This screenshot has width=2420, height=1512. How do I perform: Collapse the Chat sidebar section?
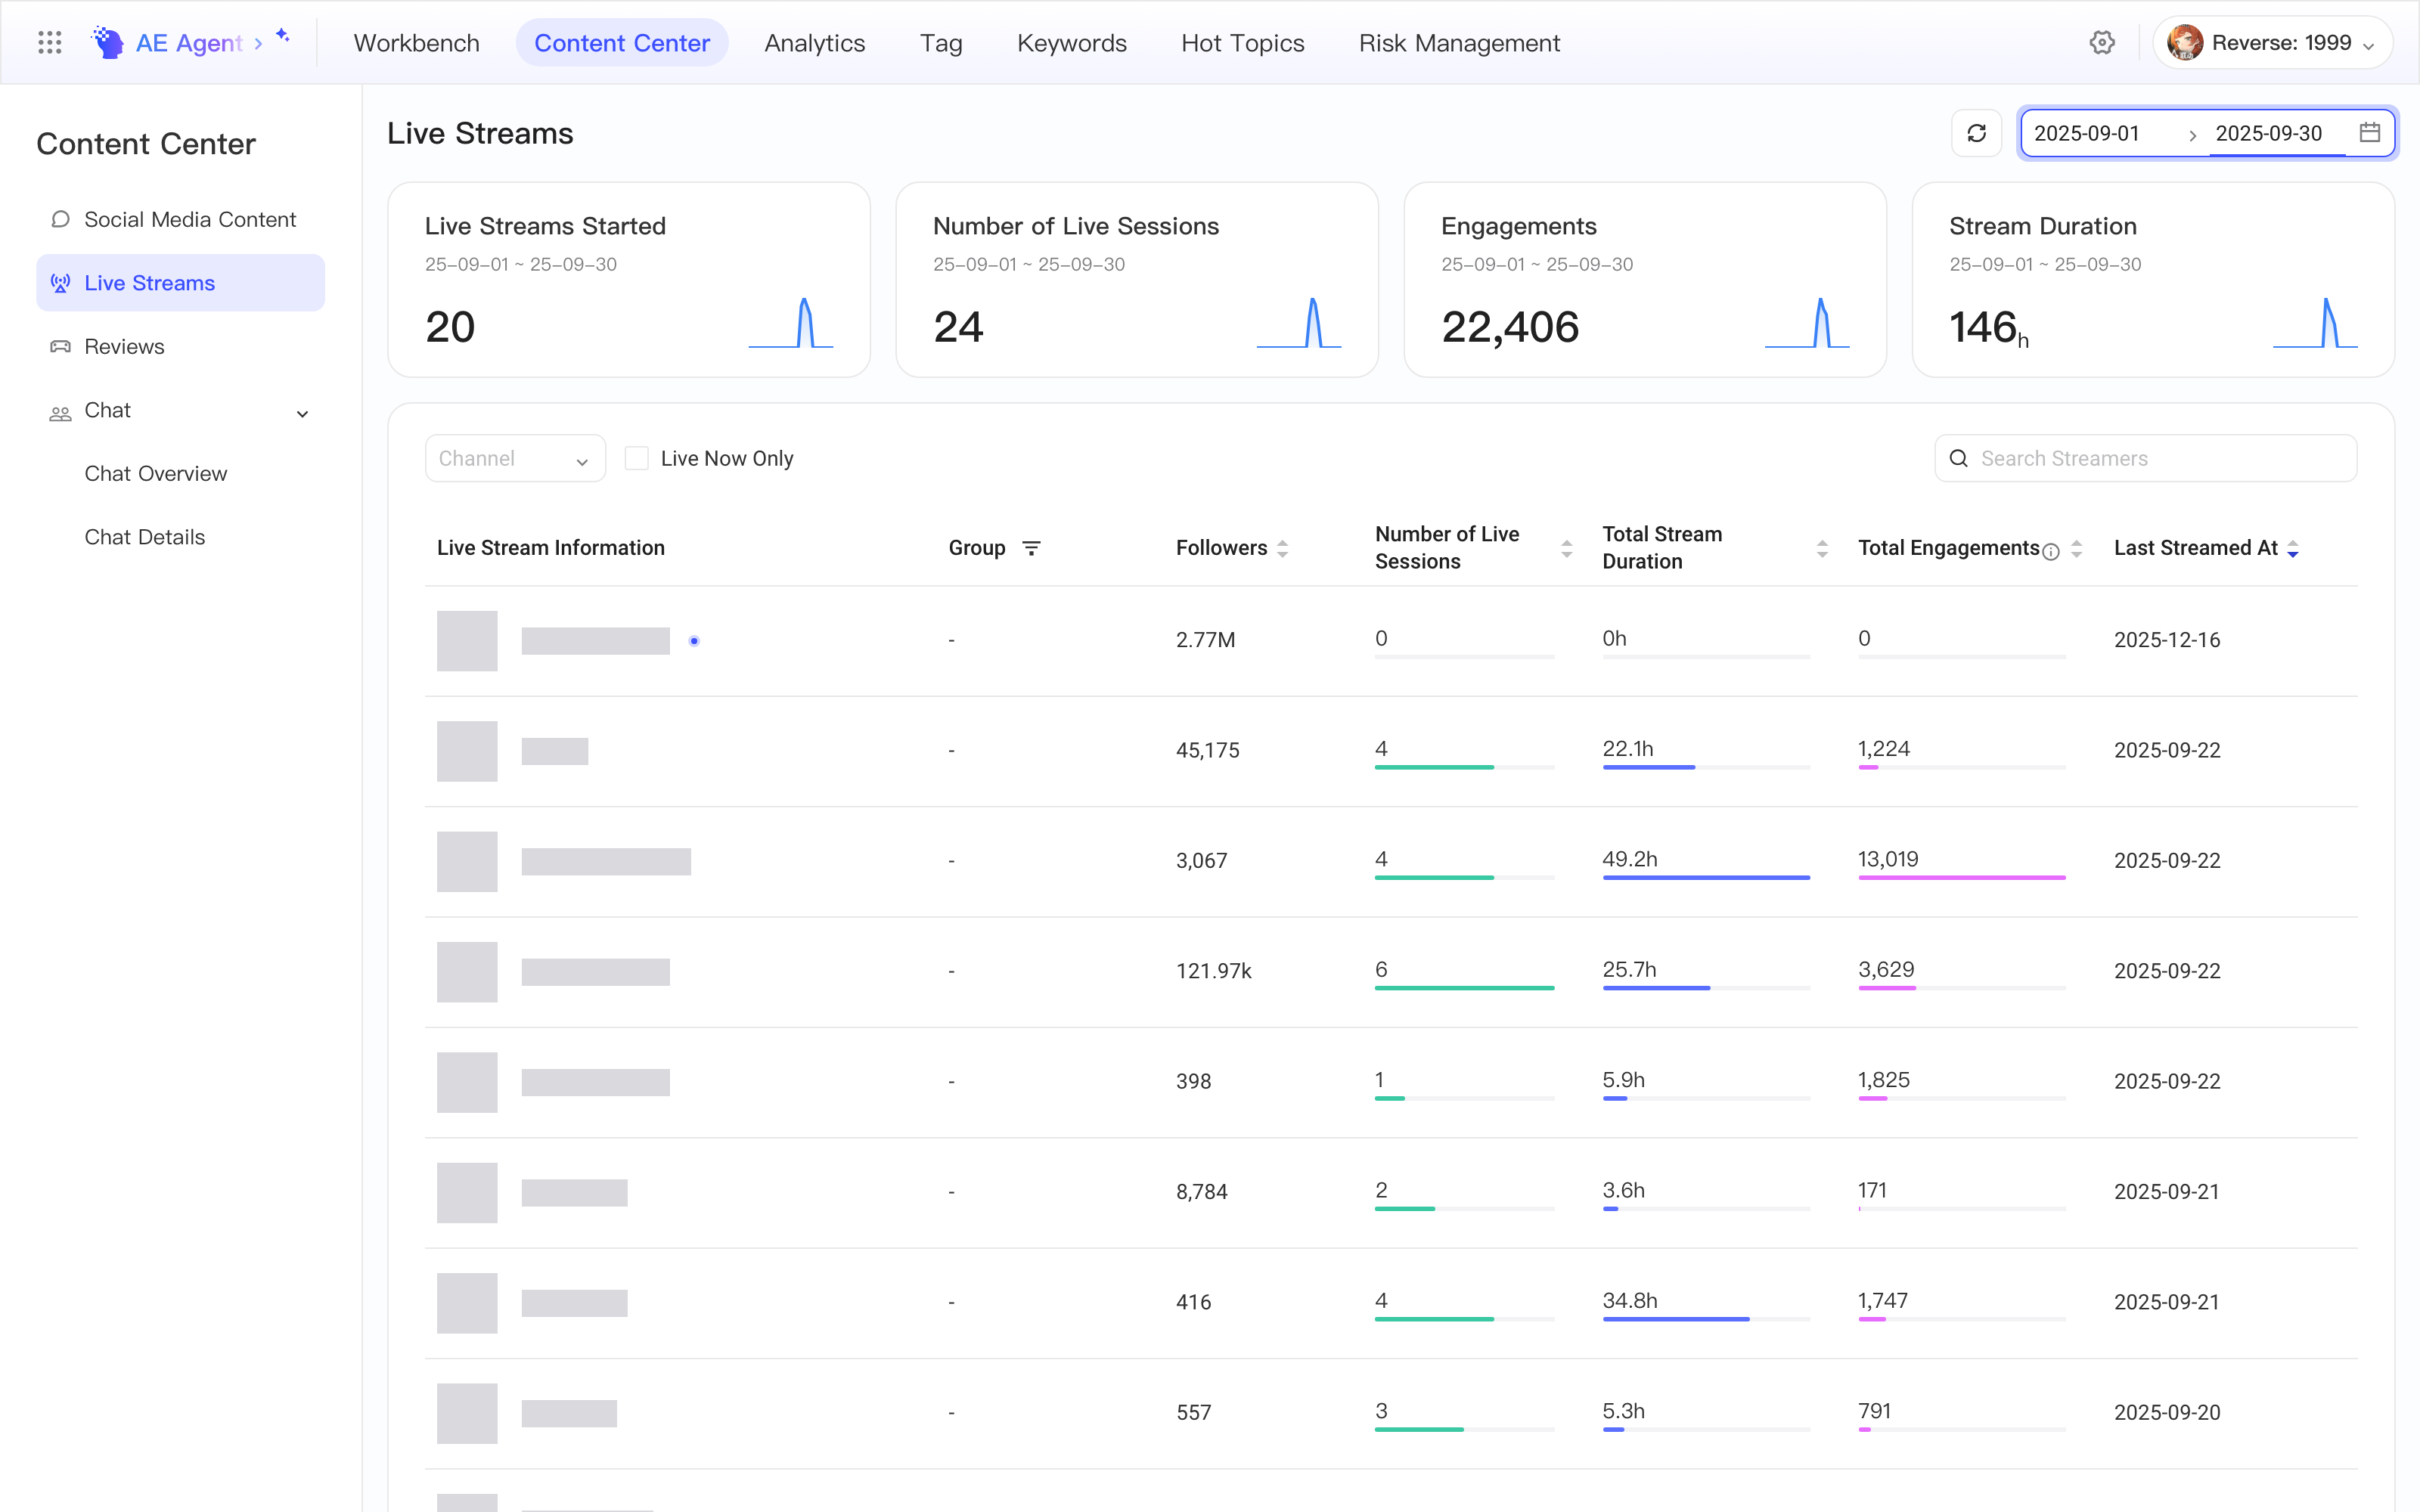[x=303, y=413]
